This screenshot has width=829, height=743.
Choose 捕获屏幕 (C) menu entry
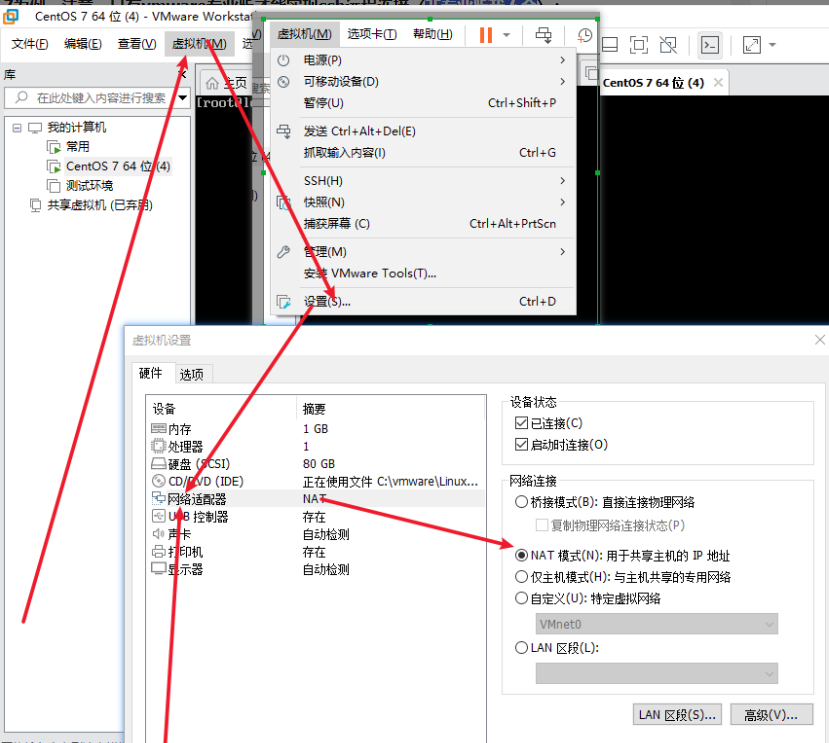(423, 224)
